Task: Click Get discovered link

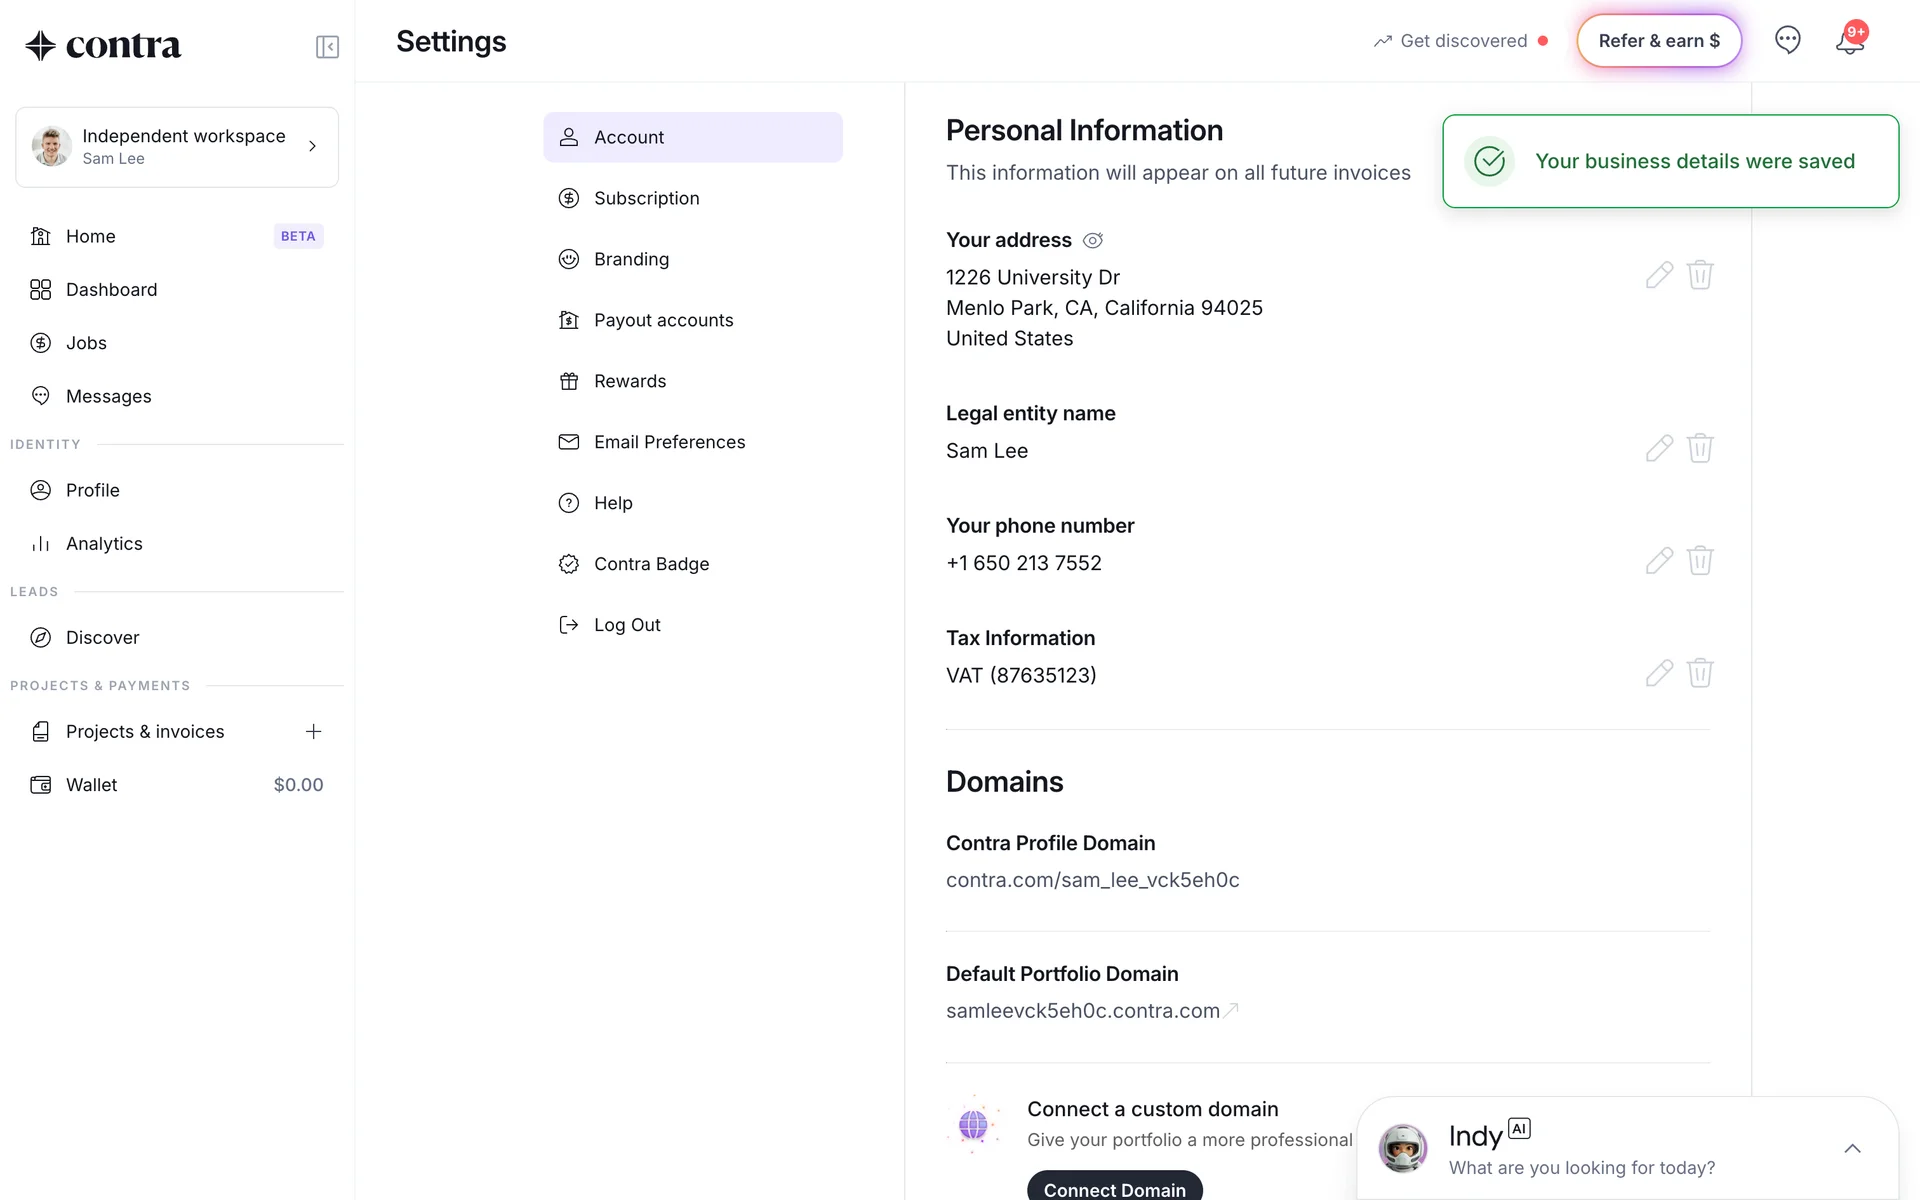Action: (1462, 41)
